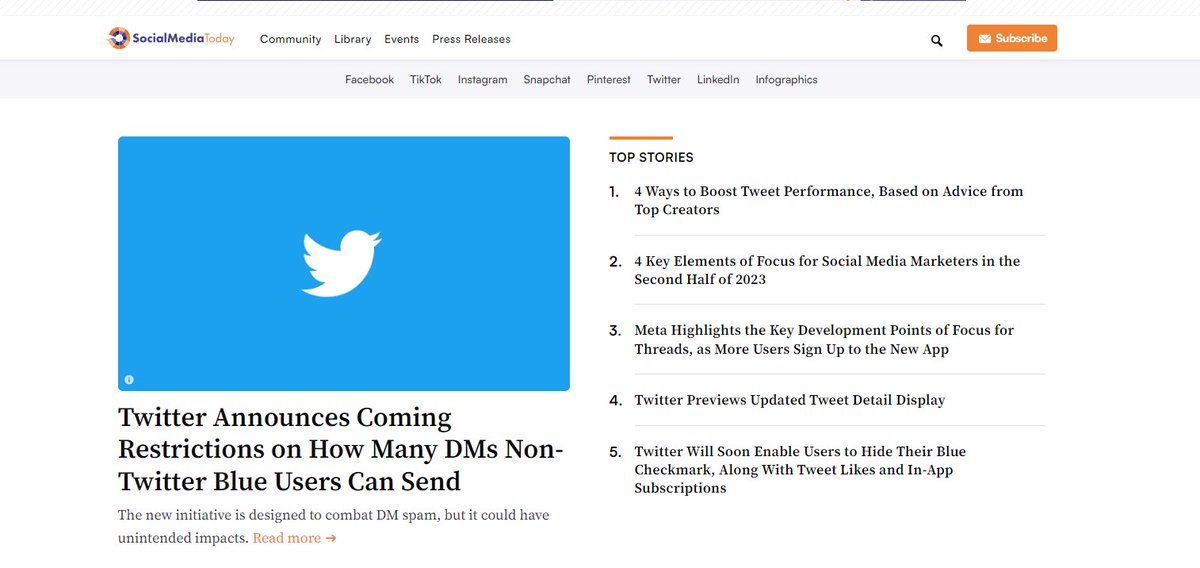Open the Library menu item
Viewport: 1200px width, 568px height.
pyautogui.click(x=353, y=39)
